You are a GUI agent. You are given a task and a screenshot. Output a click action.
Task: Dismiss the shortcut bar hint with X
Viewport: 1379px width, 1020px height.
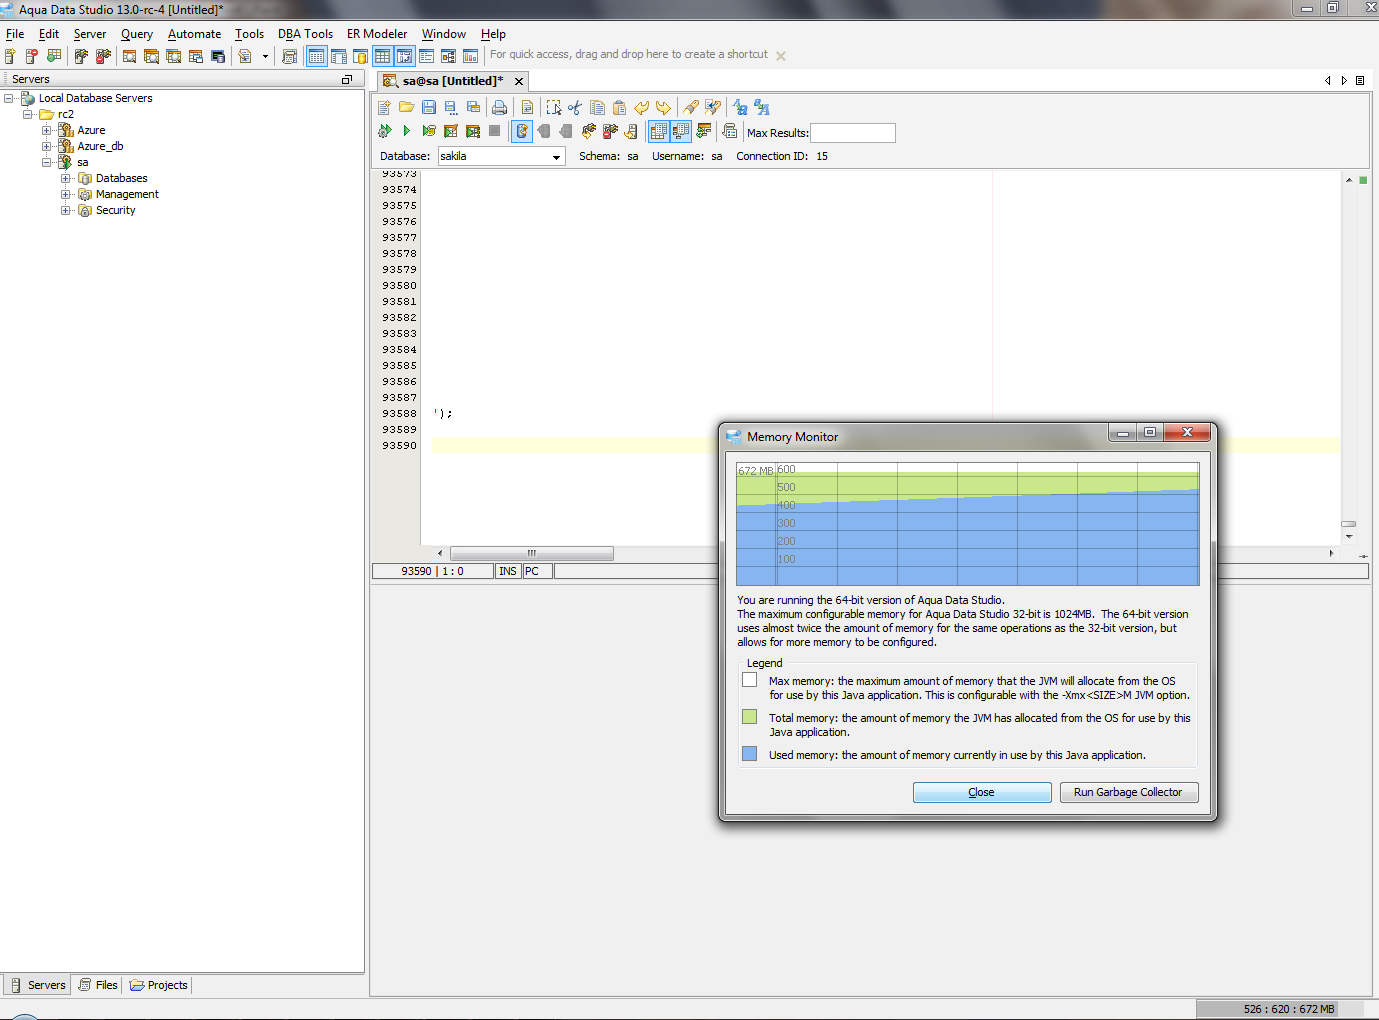pos(781,56)
